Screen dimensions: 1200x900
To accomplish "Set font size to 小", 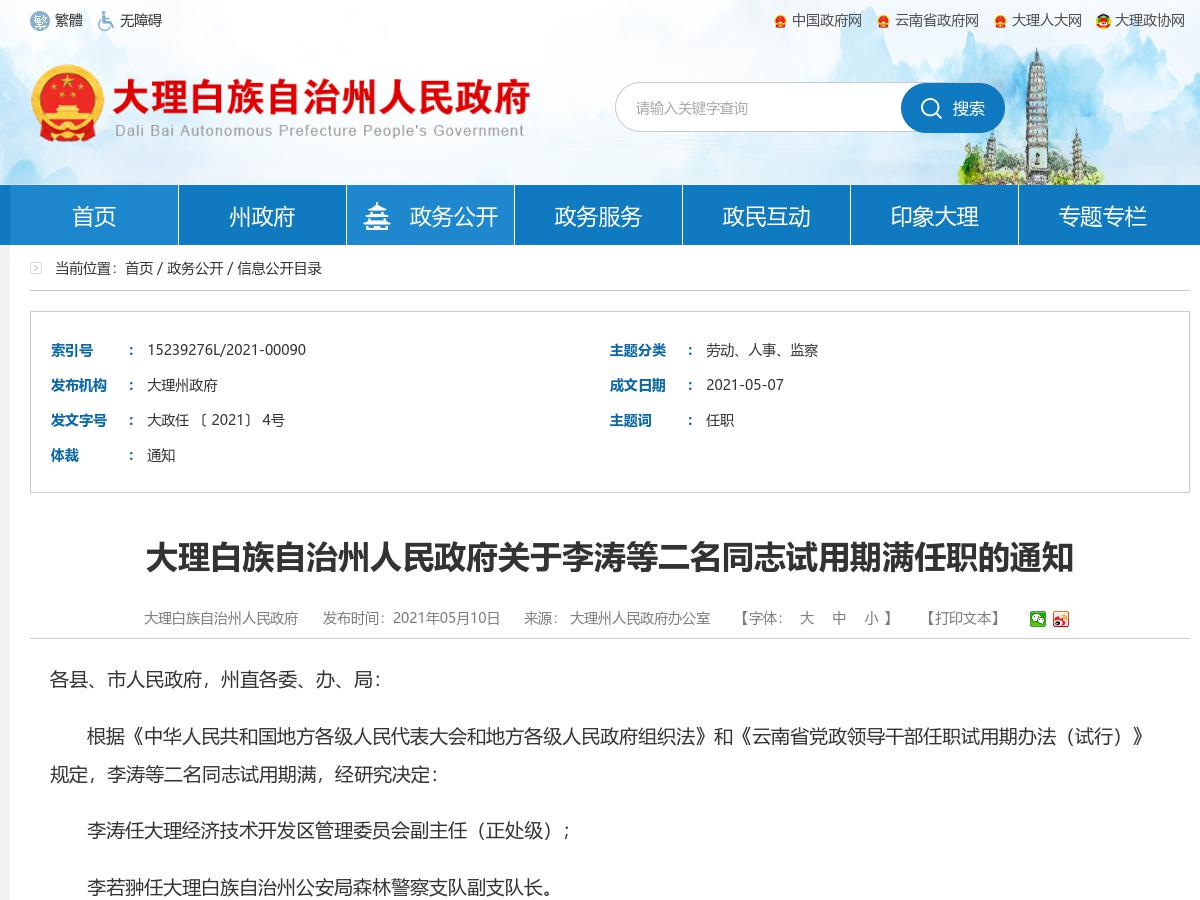I will 871,618.
